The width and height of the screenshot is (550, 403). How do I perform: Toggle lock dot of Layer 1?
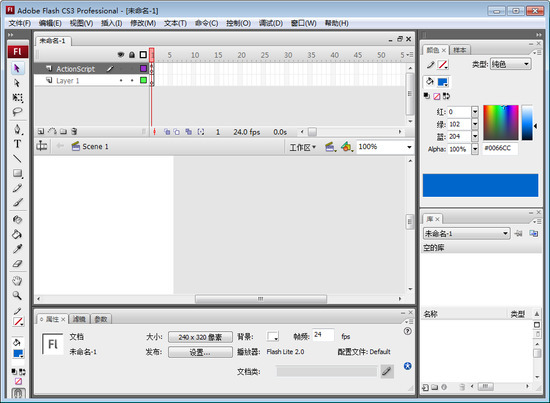point(132,80)
